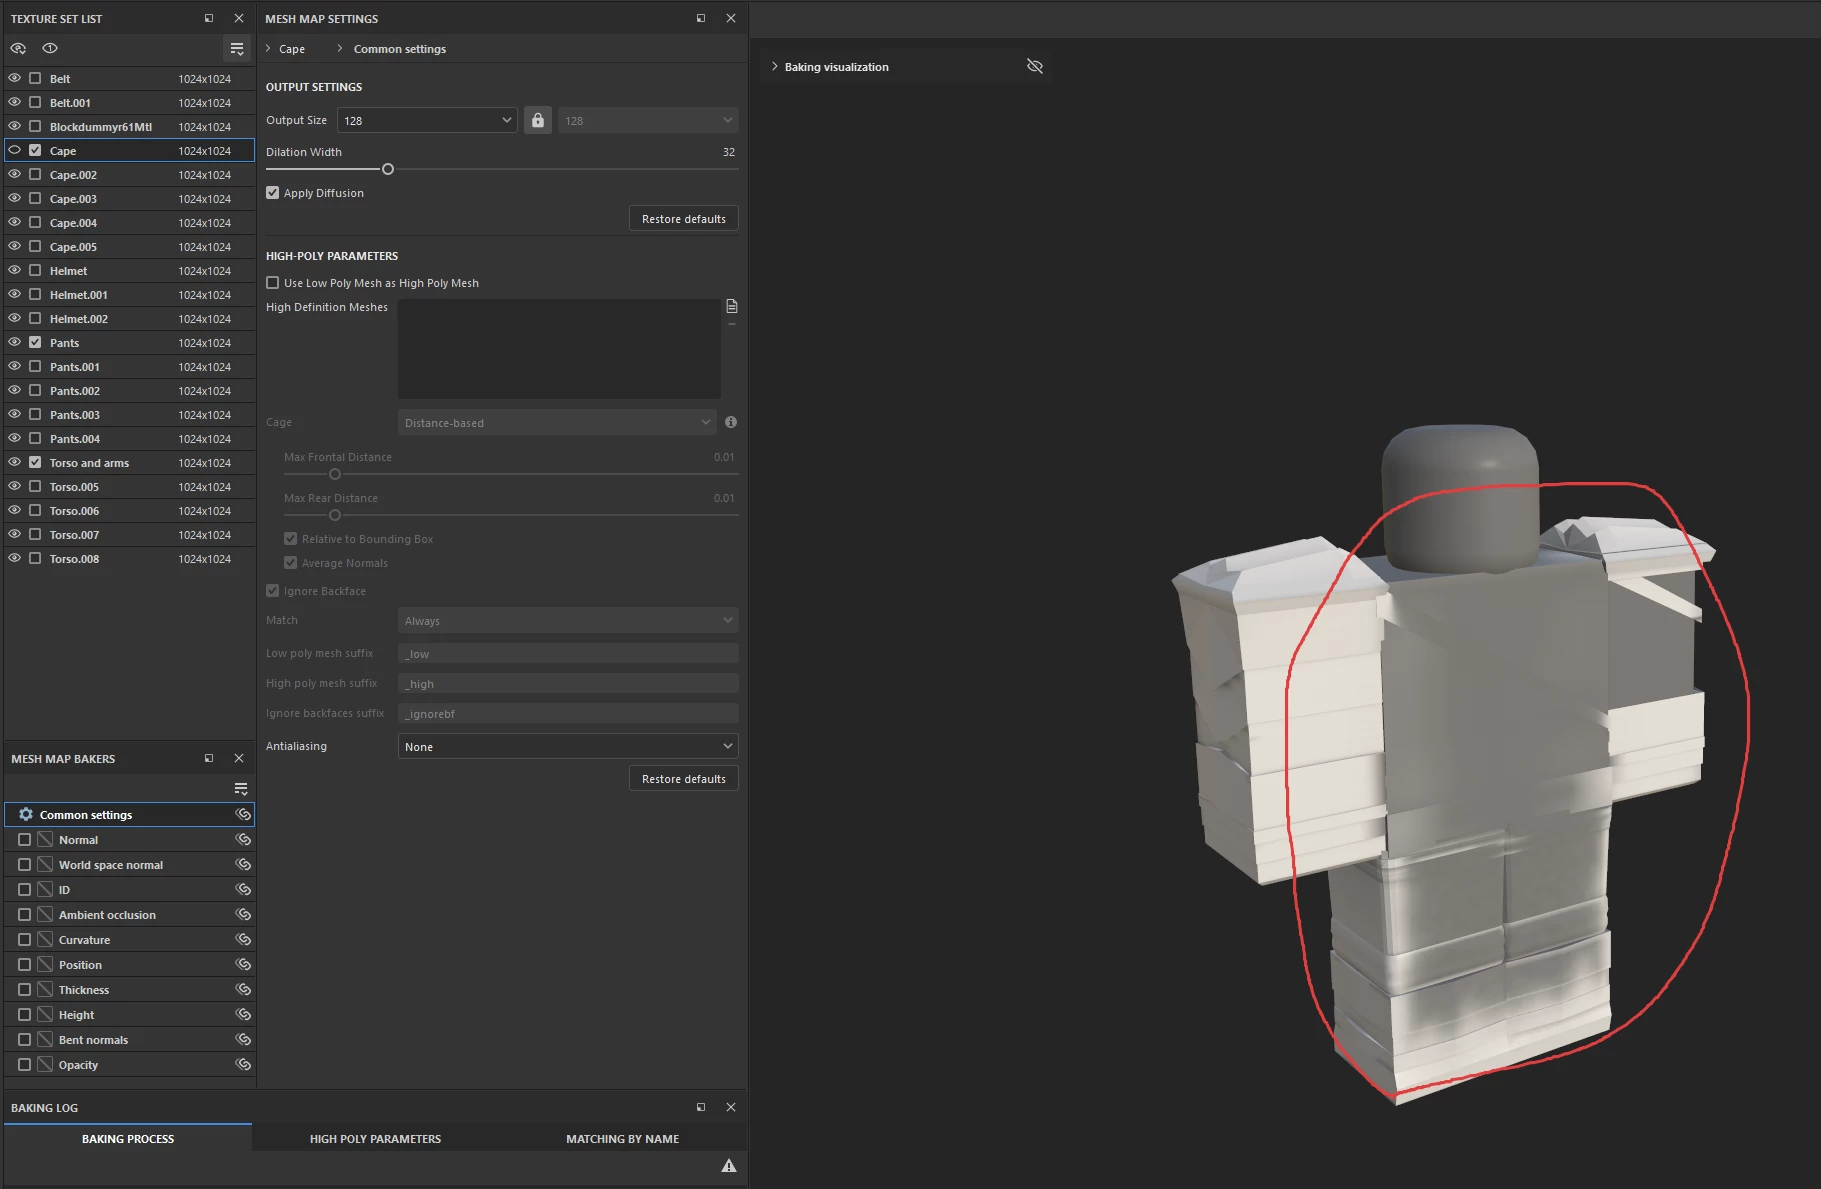The width and height of the screenshot is (1821, 1189).
Task: Uncheck Torso and arms texture set
Action: tap(35, 462)
